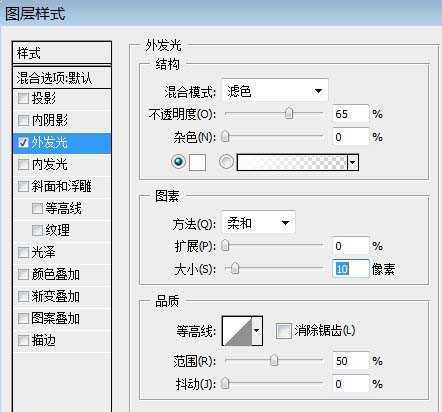442x412 pixels.
Task: Open the 等高线 contour picker arrow
Action: coord(257,331)
